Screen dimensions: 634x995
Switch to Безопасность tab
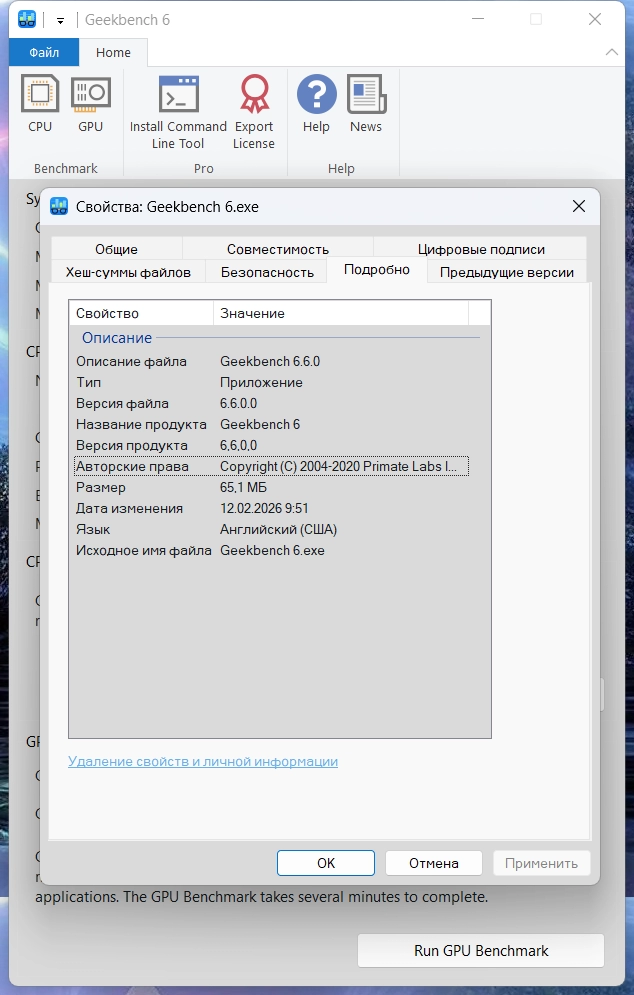point(267,272)
